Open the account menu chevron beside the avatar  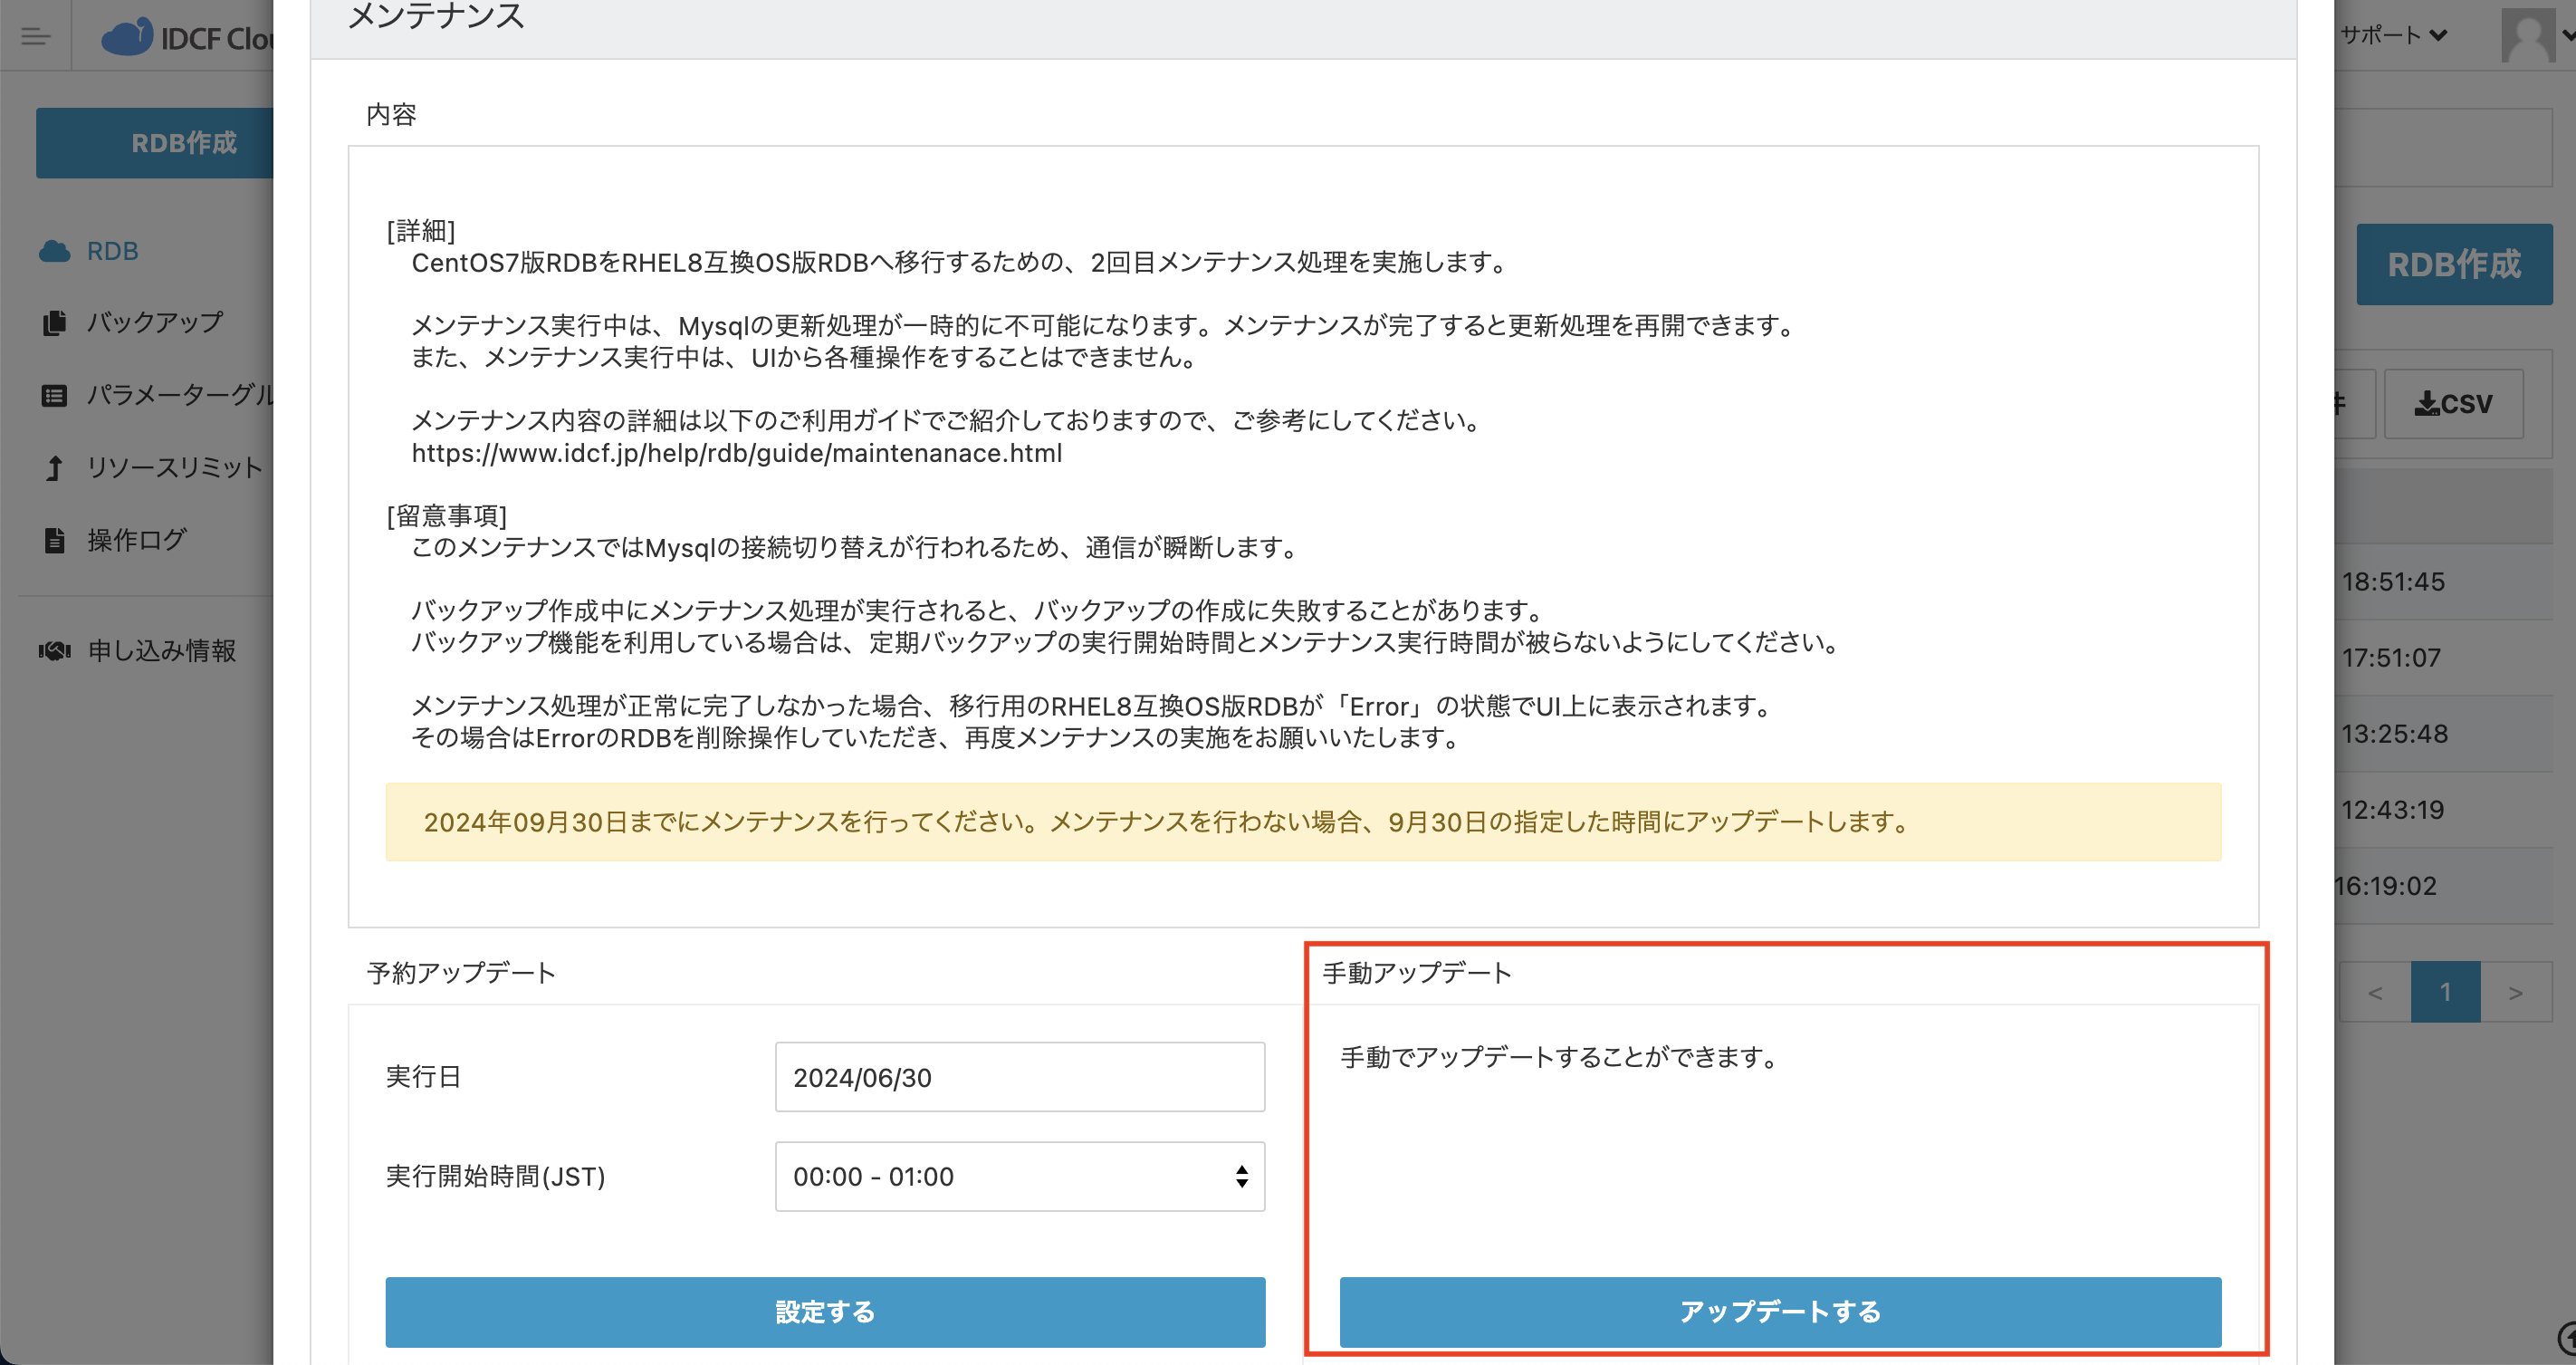coord(2567,35)
